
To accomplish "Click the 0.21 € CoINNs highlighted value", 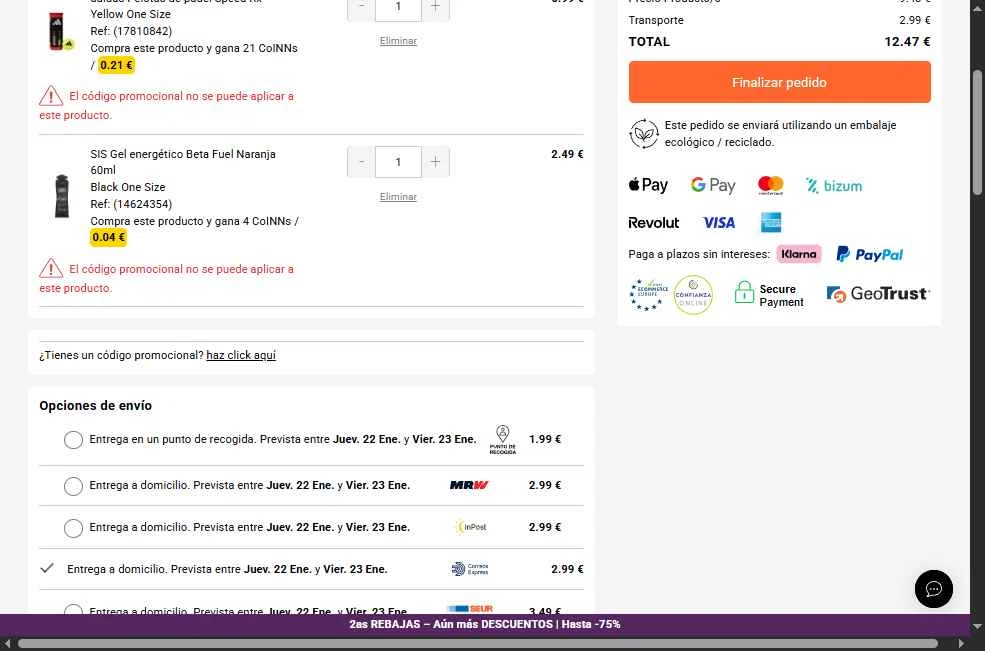I will [x=117, y=65].
